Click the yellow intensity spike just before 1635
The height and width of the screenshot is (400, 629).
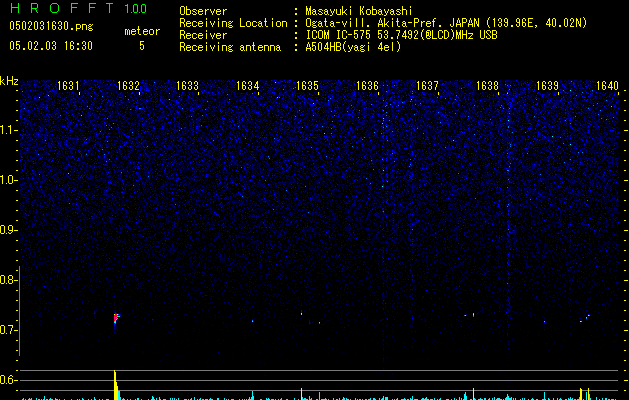pos(301,394)
